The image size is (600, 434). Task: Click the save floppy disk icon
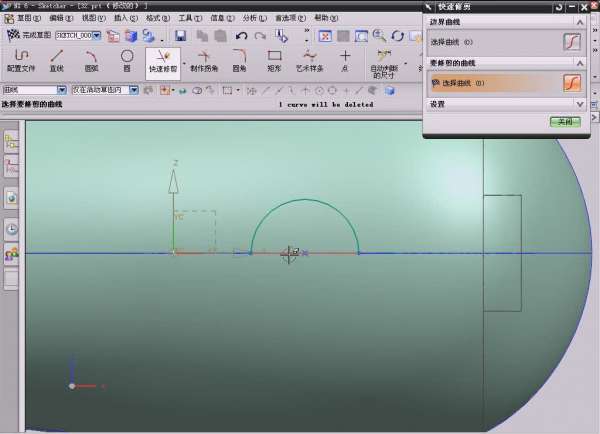pos(180,35)
